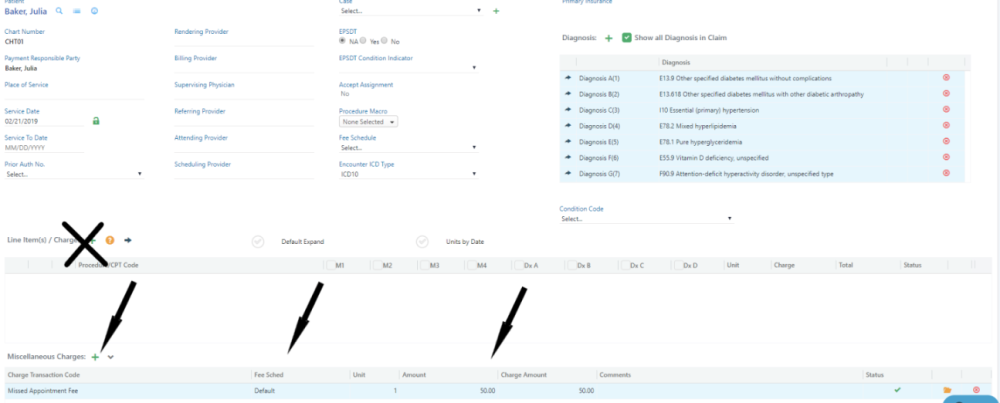The image size is (1000, 403).
Task: Toggle the Units by Date option
Action: [422, 242]
